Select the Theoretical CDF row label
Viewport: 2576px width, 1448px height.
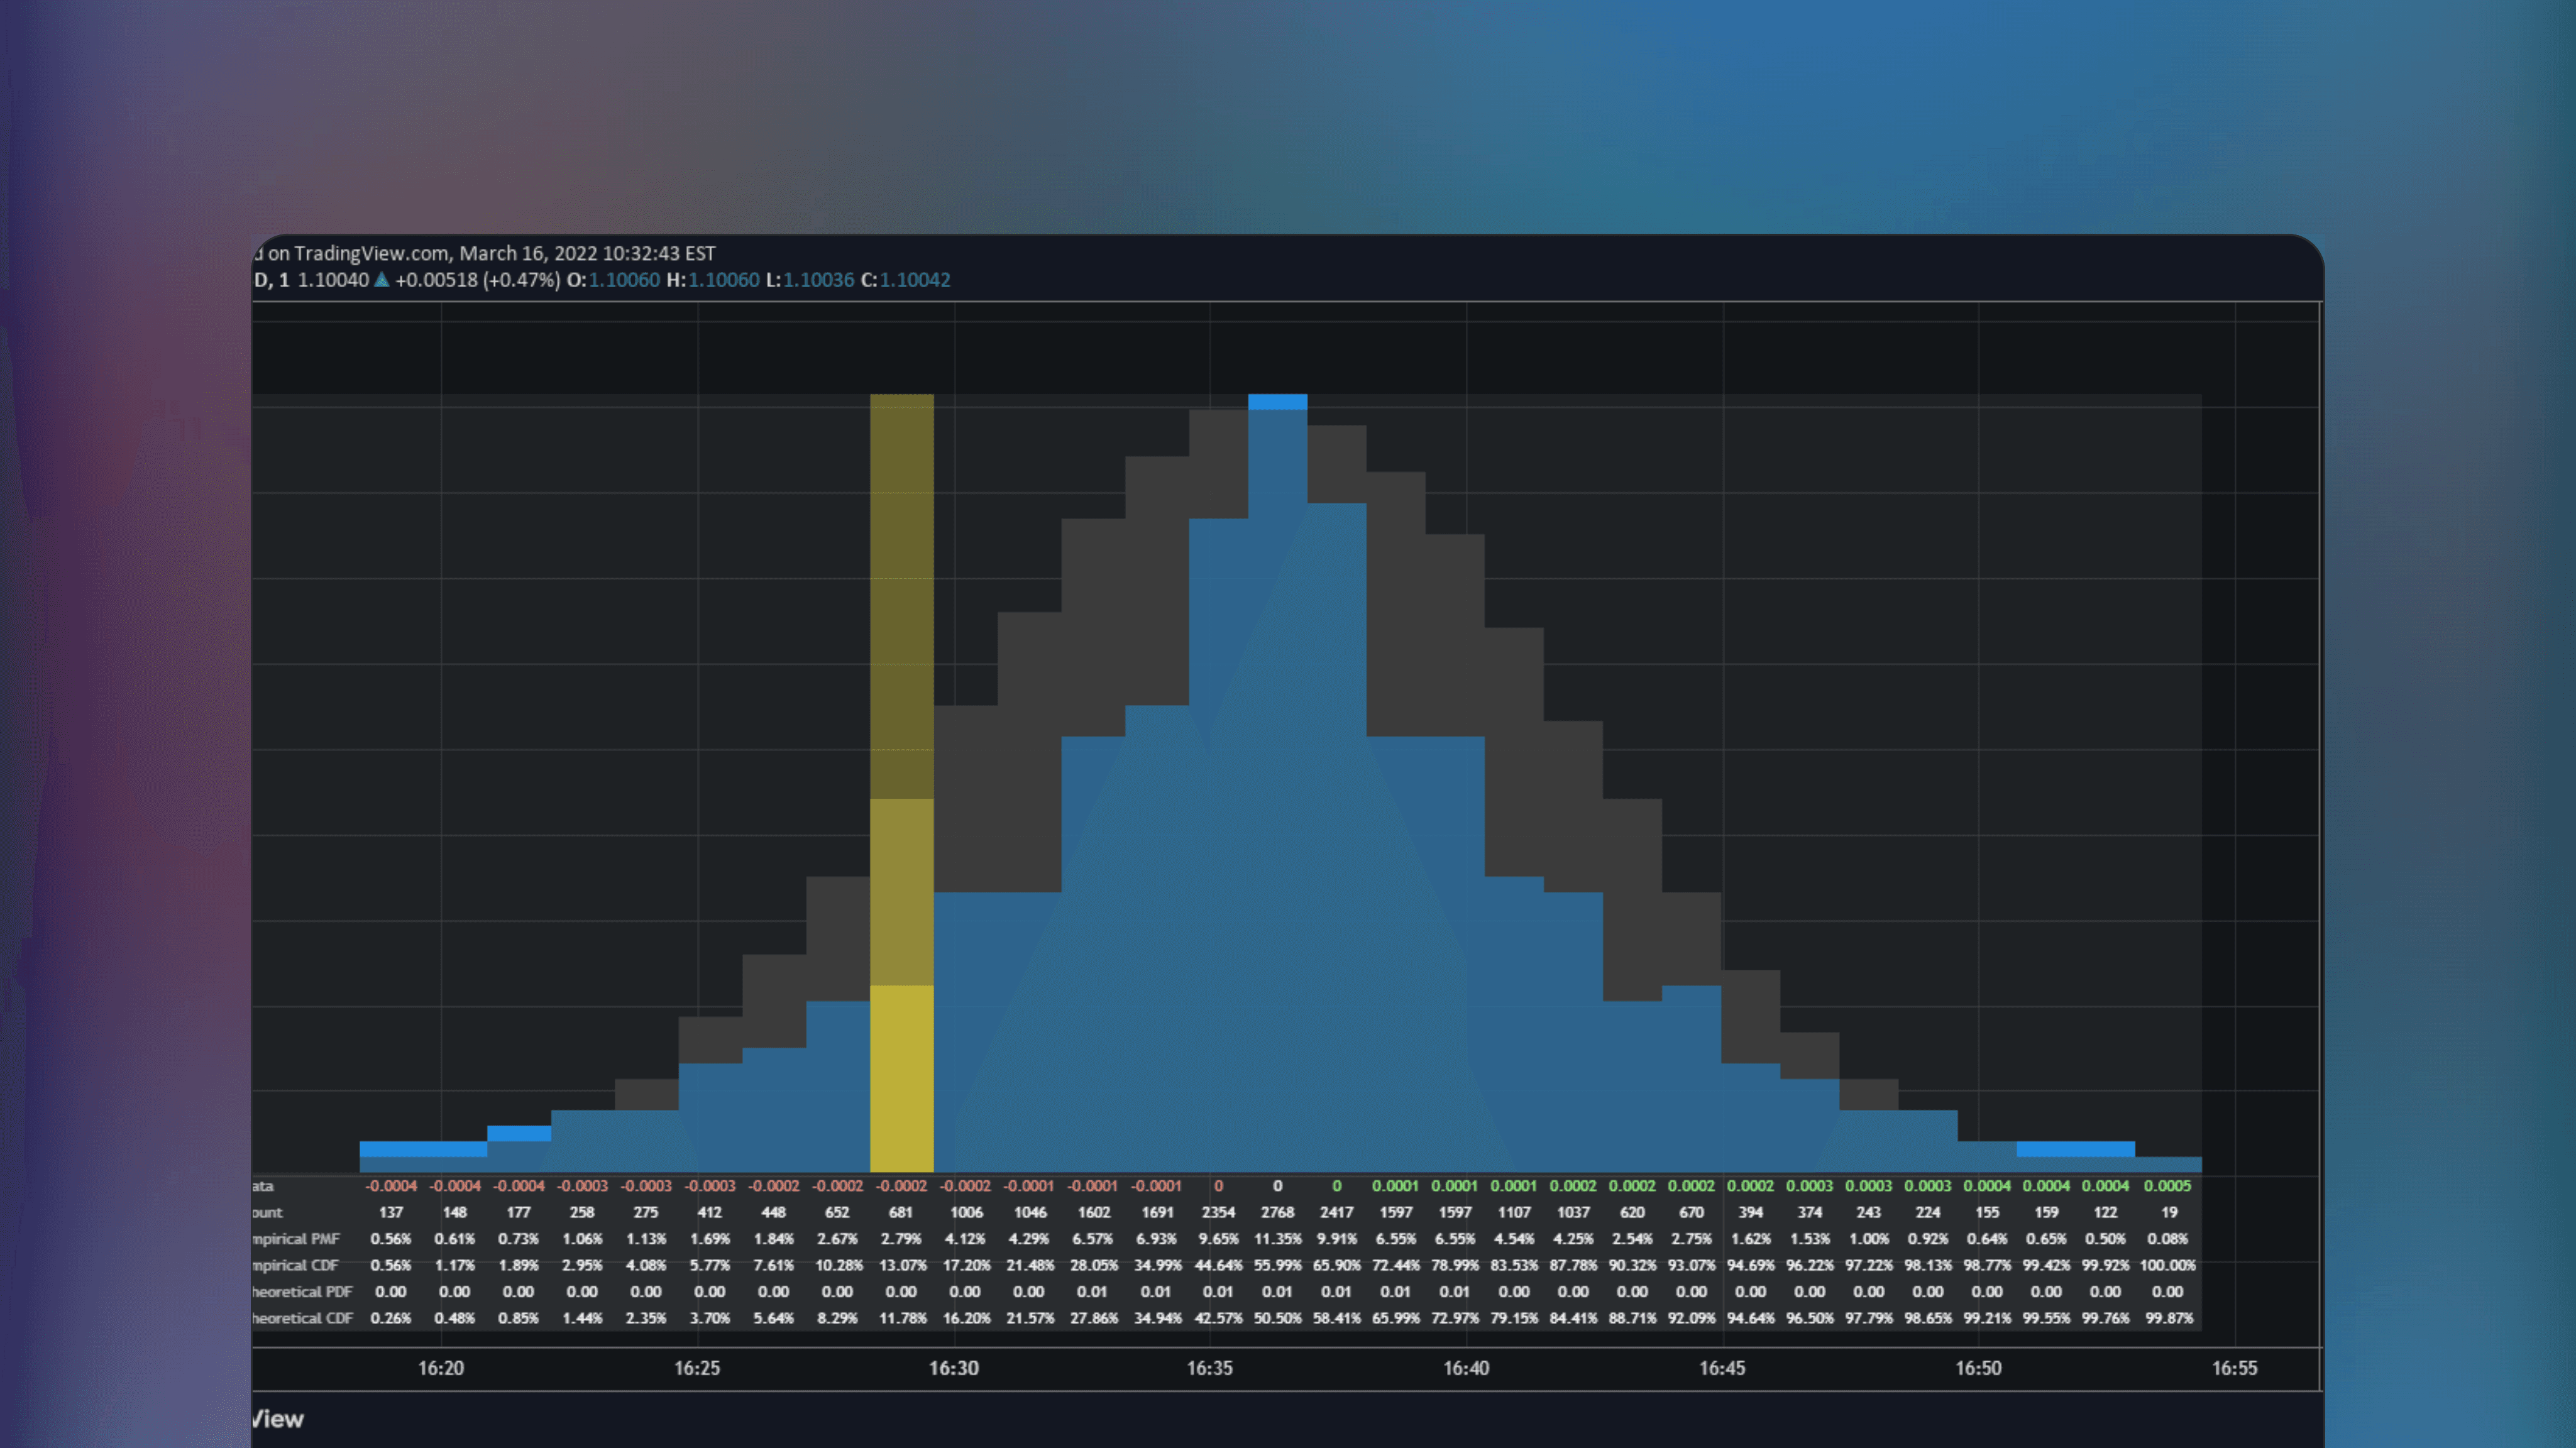pos(300,1318)
